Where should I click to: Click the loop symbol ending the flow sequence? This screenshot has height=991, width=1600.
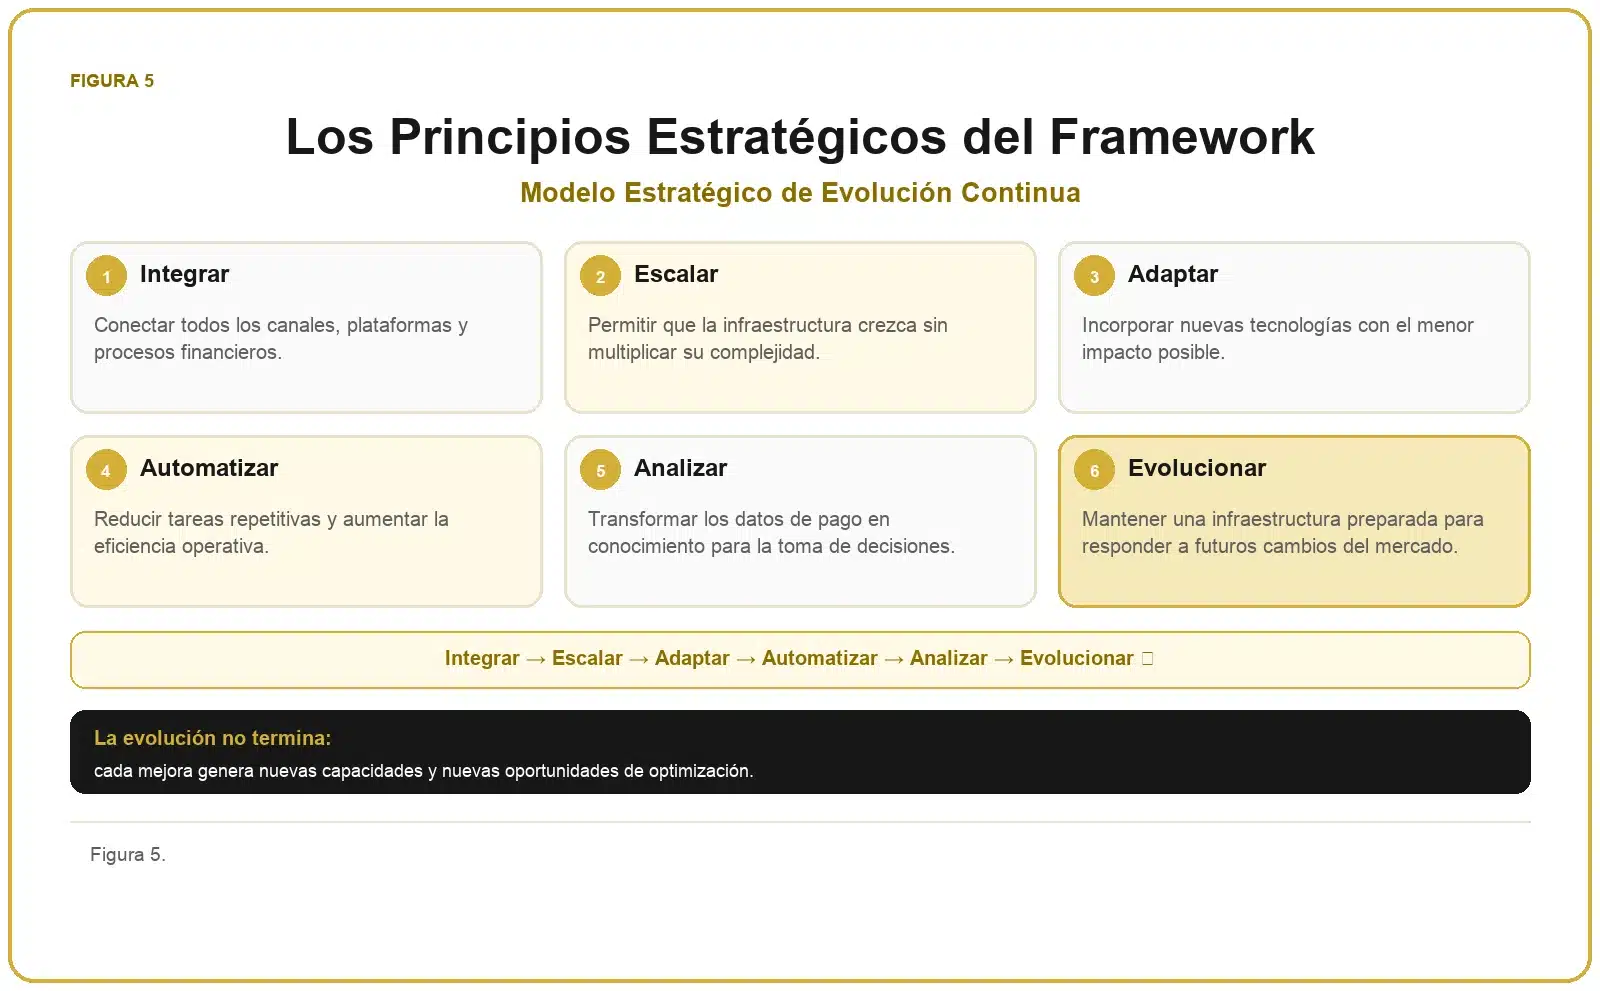(x=1147, y=658)
